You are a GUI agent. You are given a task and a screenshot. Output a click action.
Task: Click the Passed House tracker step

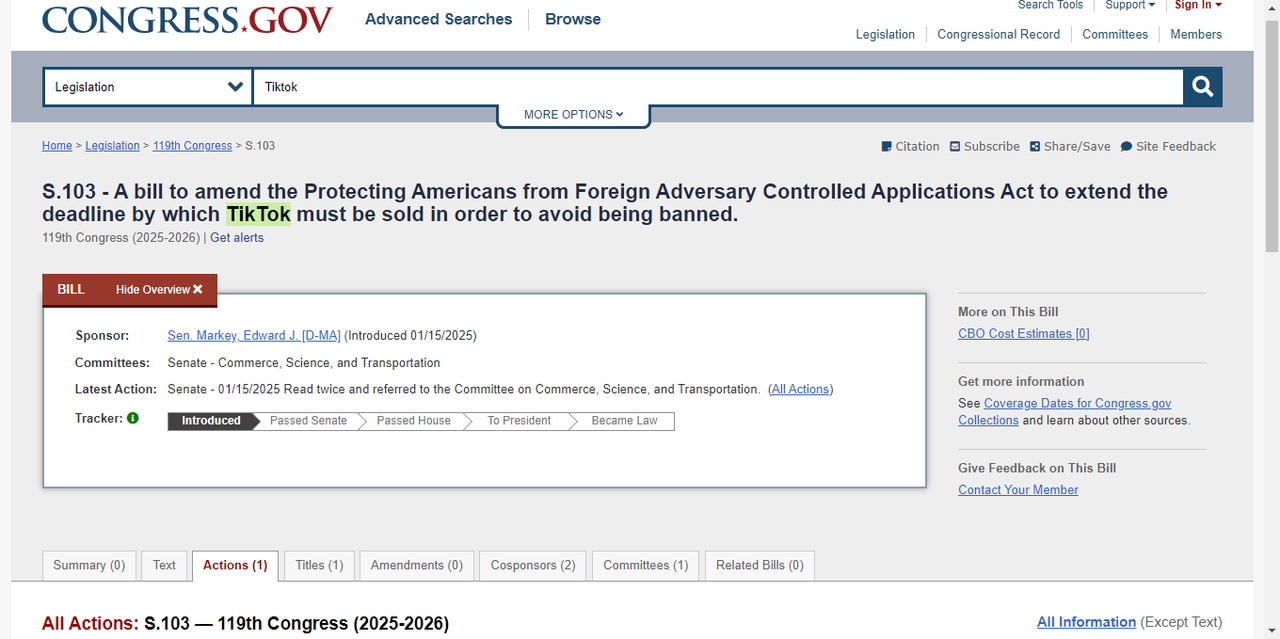(x=413, y=421)
